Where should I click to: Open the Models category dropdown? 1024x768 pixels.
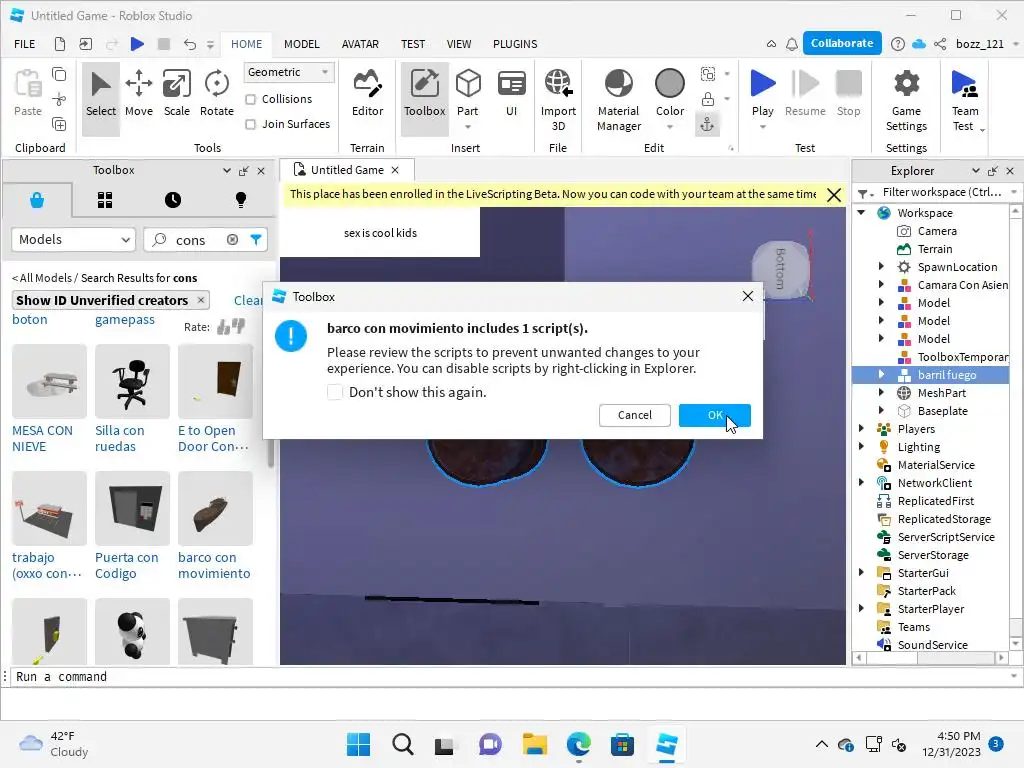tap(73, 240)
